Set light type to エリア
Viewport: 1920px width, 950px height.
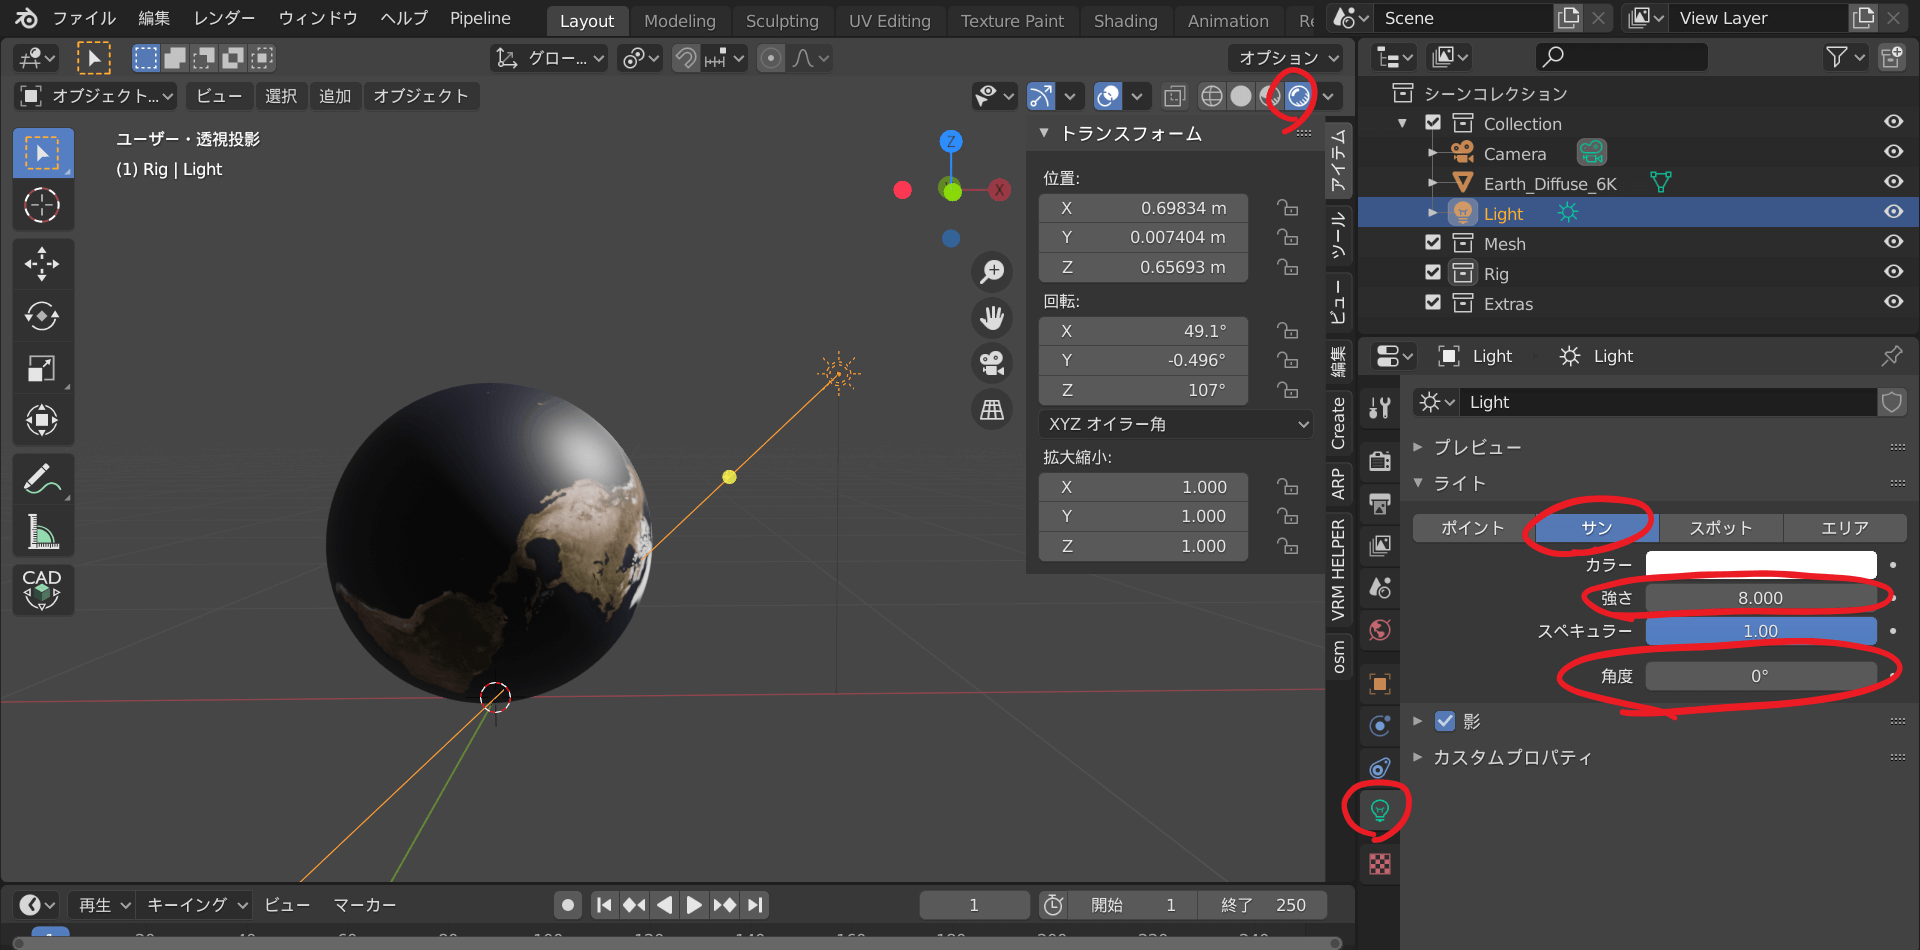click(x=1844, y=528)
